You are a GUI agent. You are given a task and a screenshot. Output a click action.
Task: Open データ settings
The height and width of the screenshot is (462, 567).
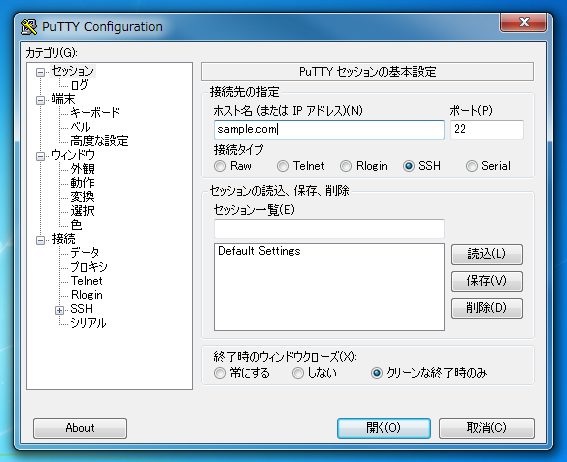point(85,253)
